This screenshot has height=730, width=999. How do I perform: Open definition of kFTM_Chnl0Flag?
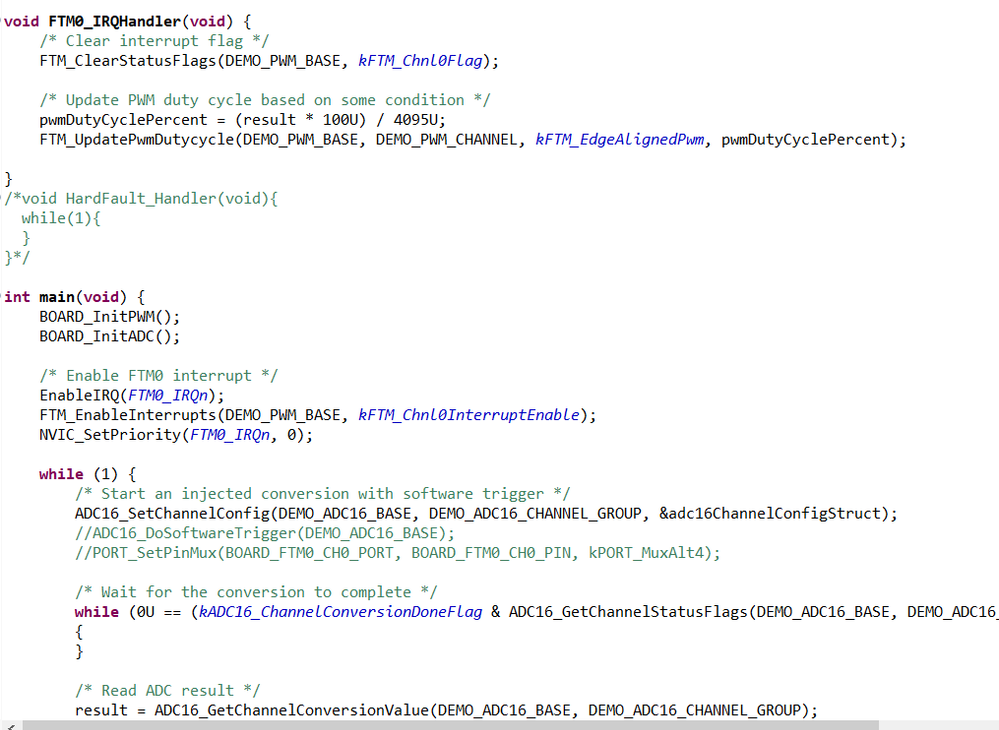coord(419,60)
